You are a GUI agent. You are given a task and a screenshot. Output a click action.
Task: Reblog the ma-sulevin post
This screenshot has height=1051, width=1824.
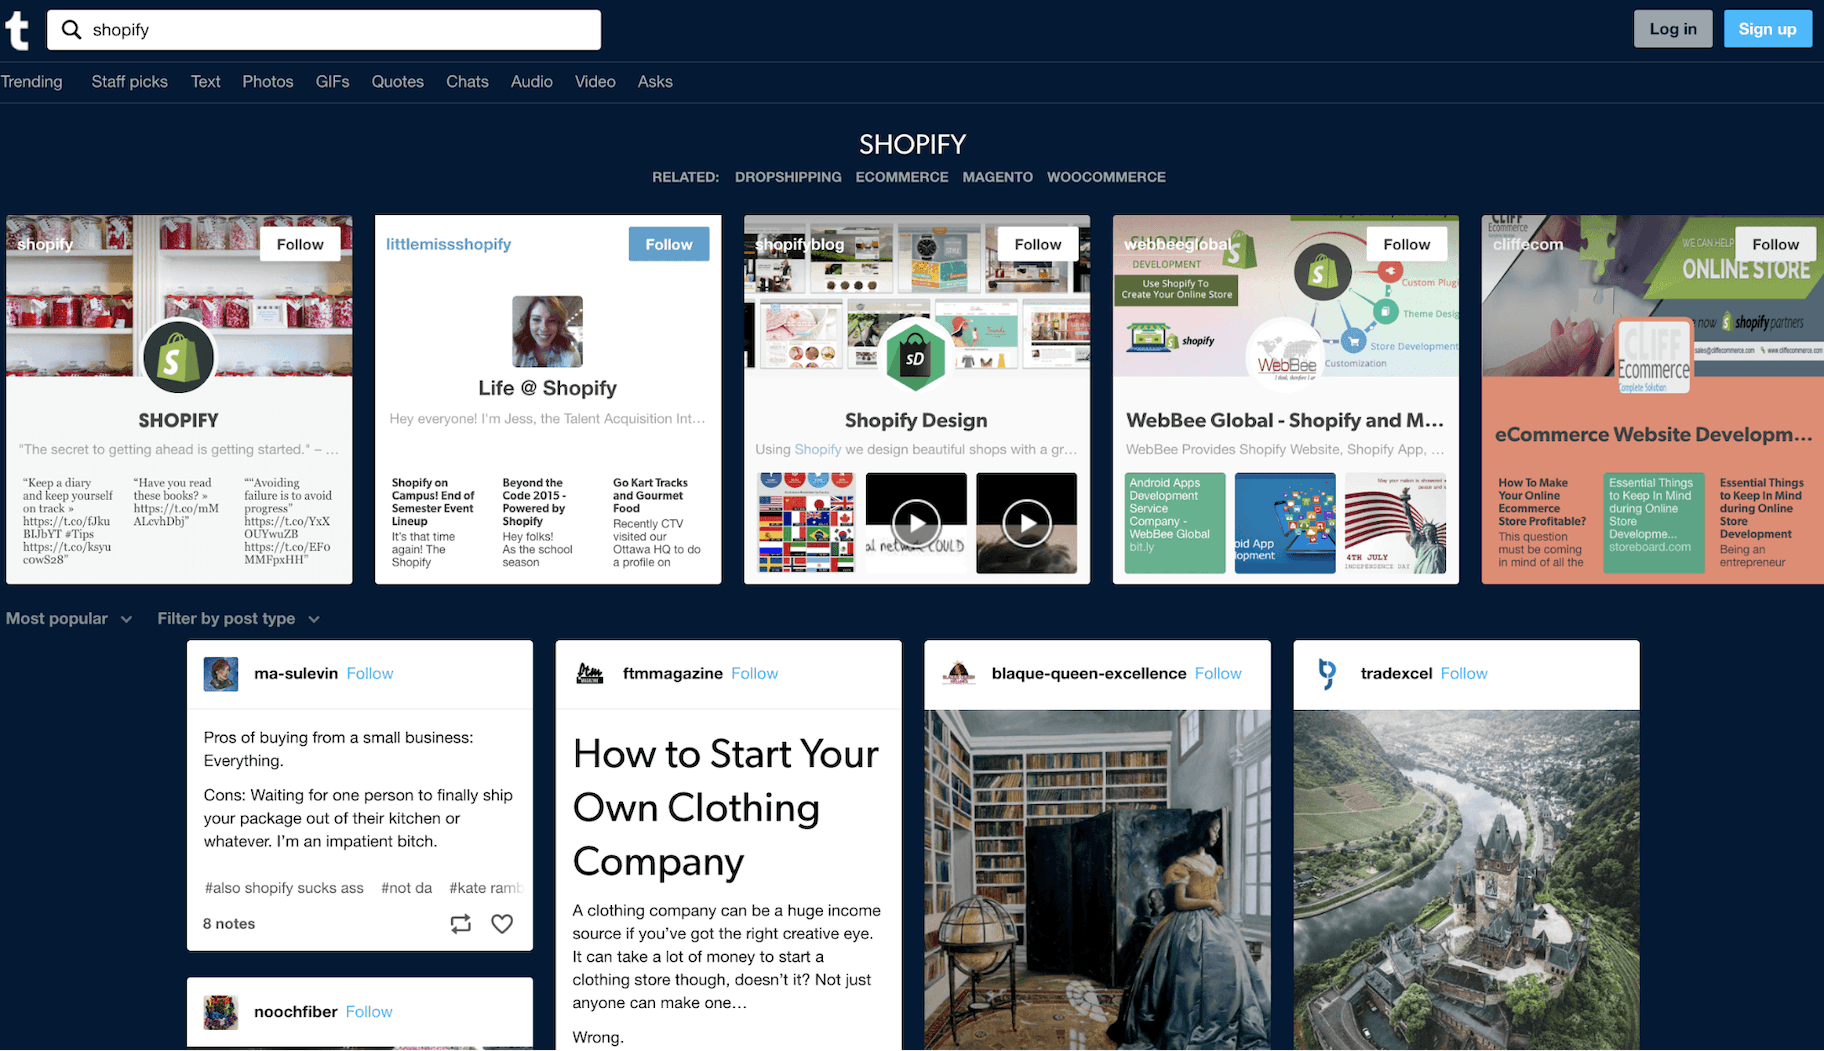point(460,924)
